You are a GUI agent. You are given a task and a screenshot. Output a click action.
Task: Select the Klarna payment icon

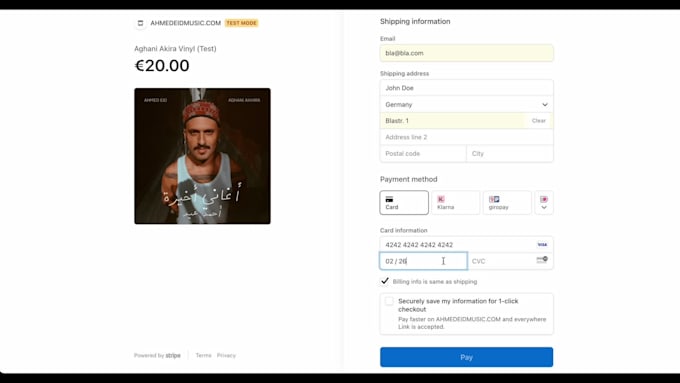441,199
